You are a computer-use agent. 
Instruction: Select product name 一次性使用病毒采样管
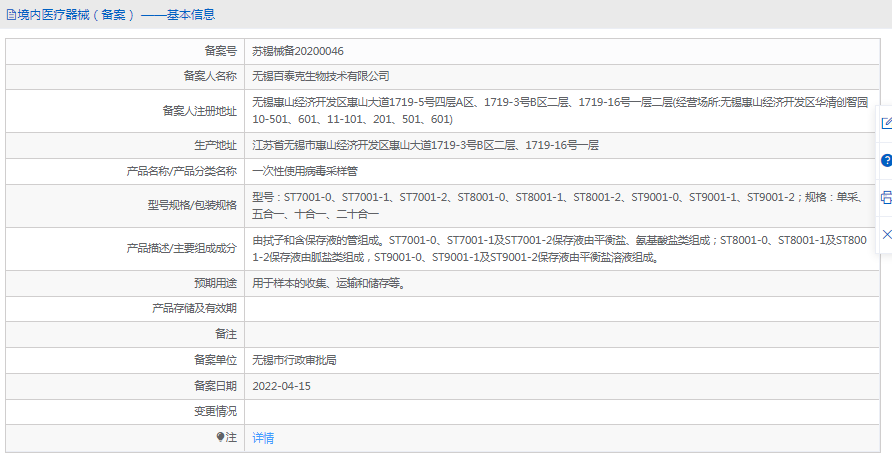[x=304, y=172]
